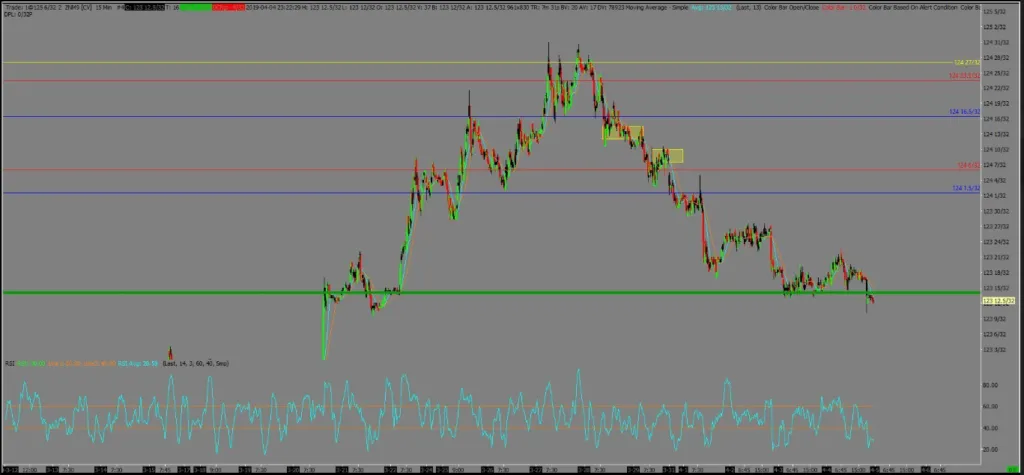
Task: Click the RSI Avgs value label
Action: [x=138, y=363]
